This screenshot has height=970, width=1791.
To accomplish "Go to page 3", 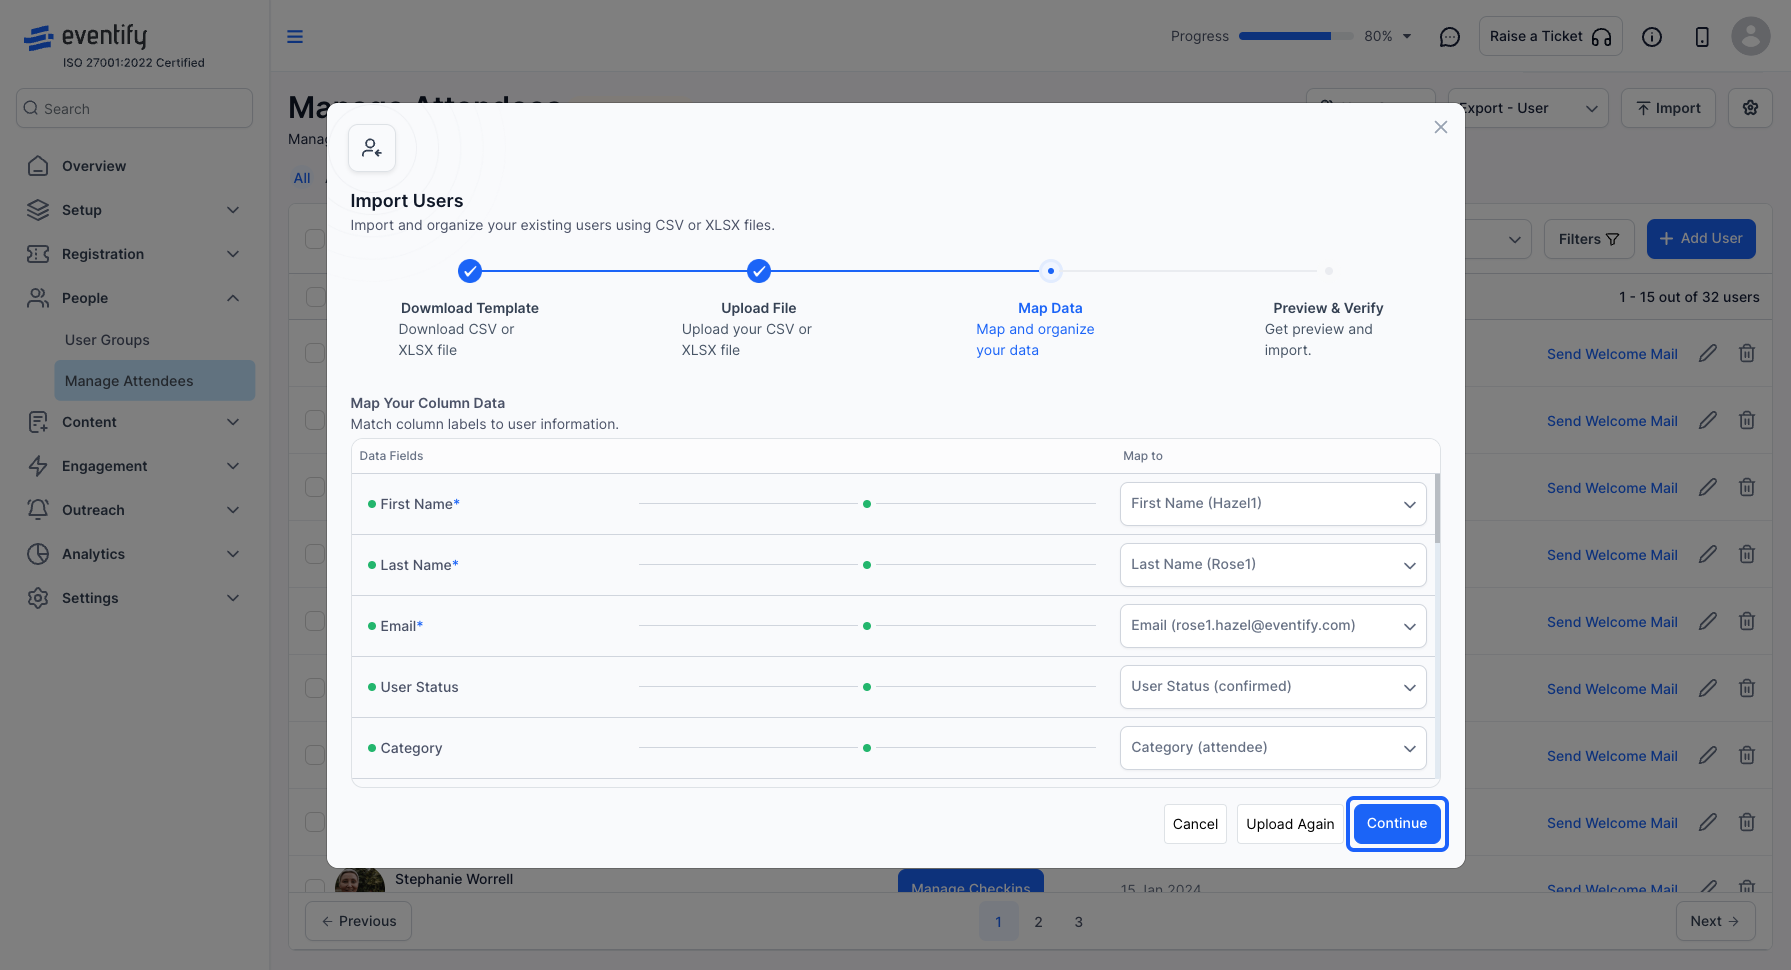I will 1078,922.
